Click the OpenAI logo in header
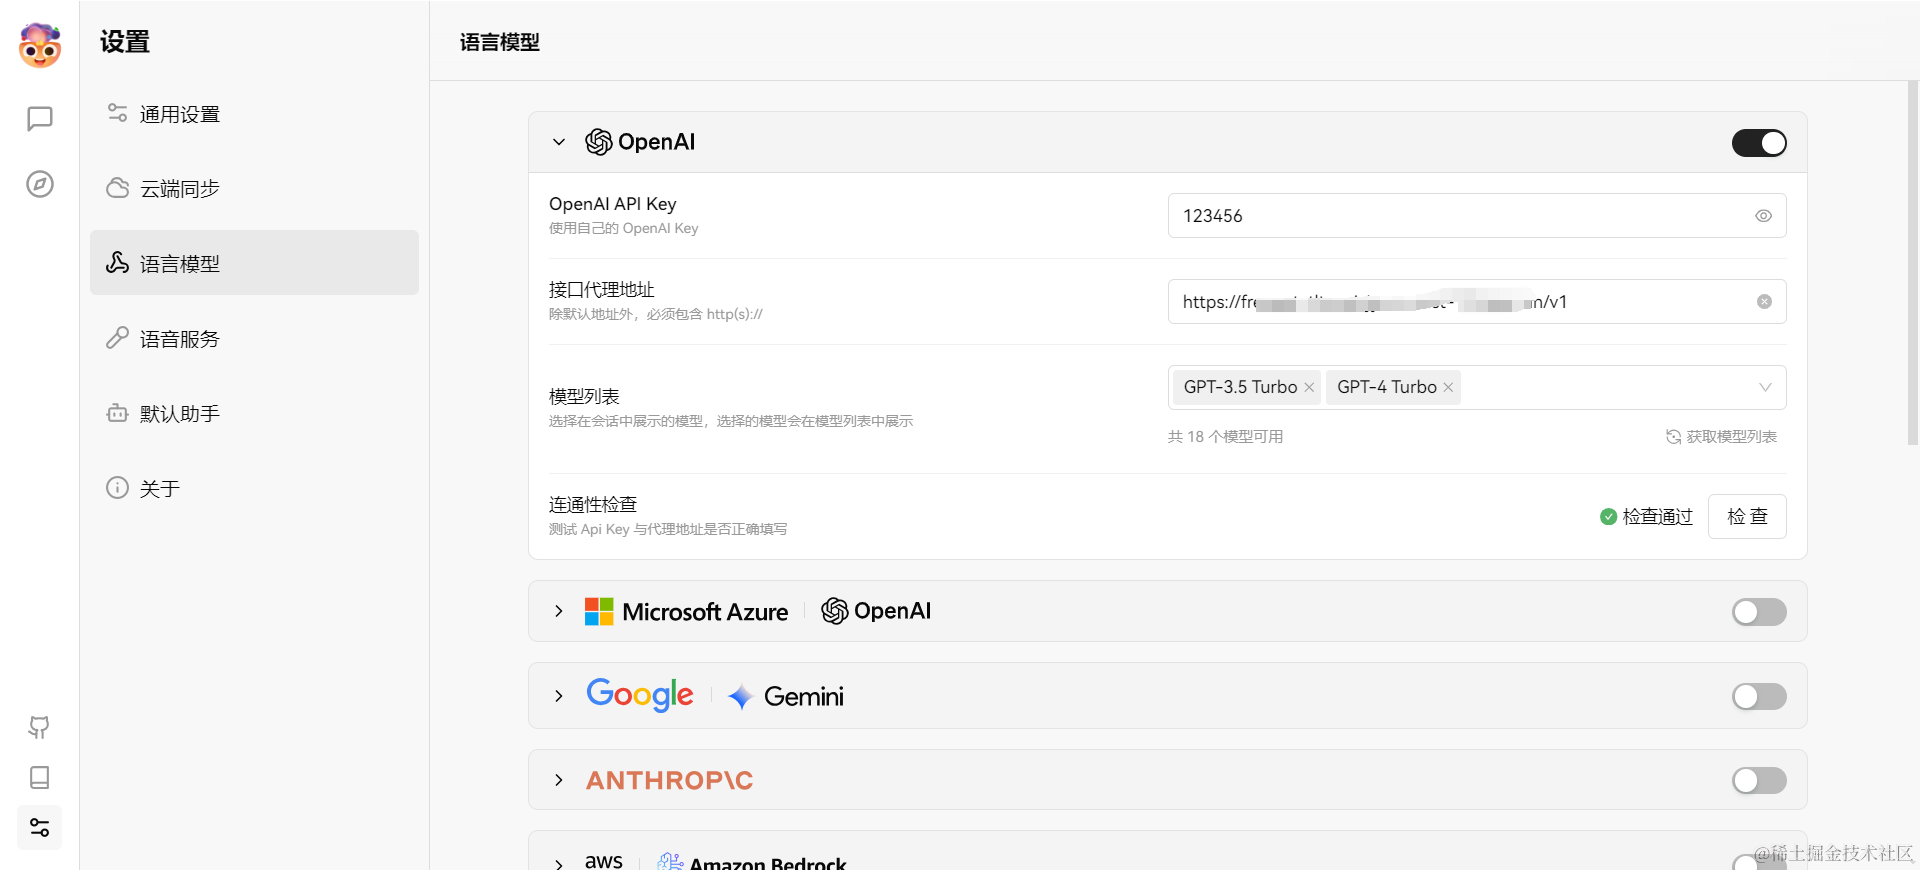Image resolution: width=1920 pixels, height=870 pixels. coord(640,142)
